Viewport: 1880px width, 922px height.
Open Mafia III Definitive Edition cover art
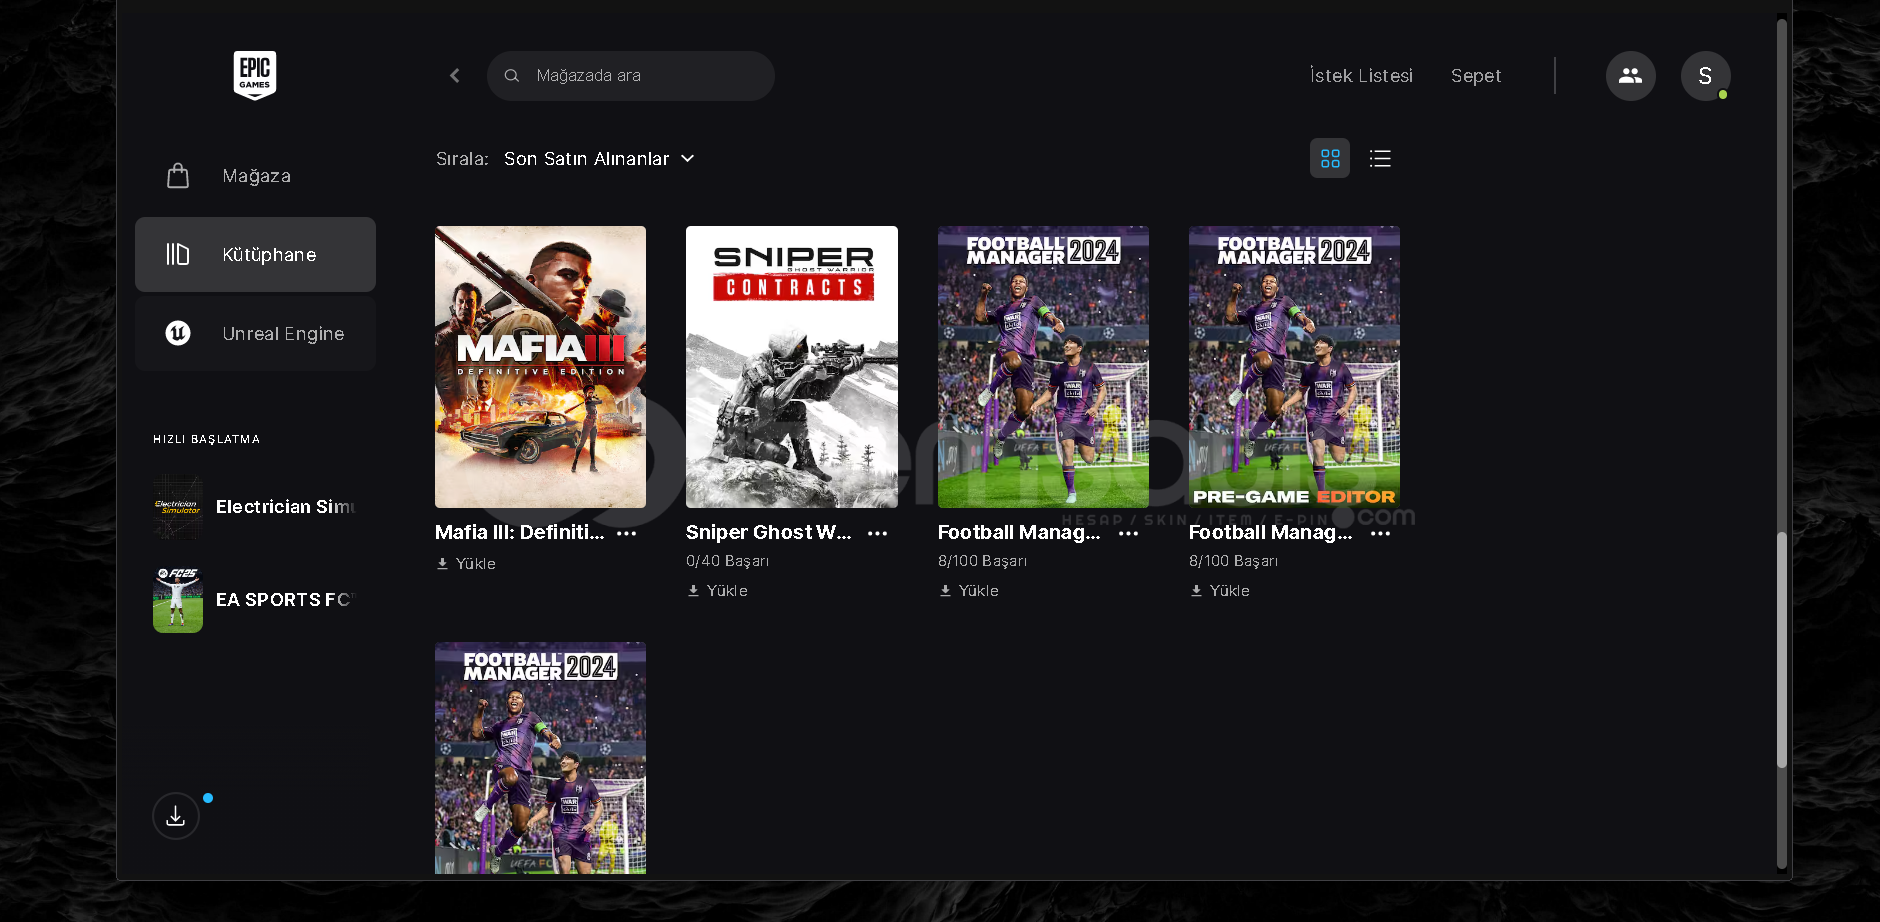(x=540, y=367)
